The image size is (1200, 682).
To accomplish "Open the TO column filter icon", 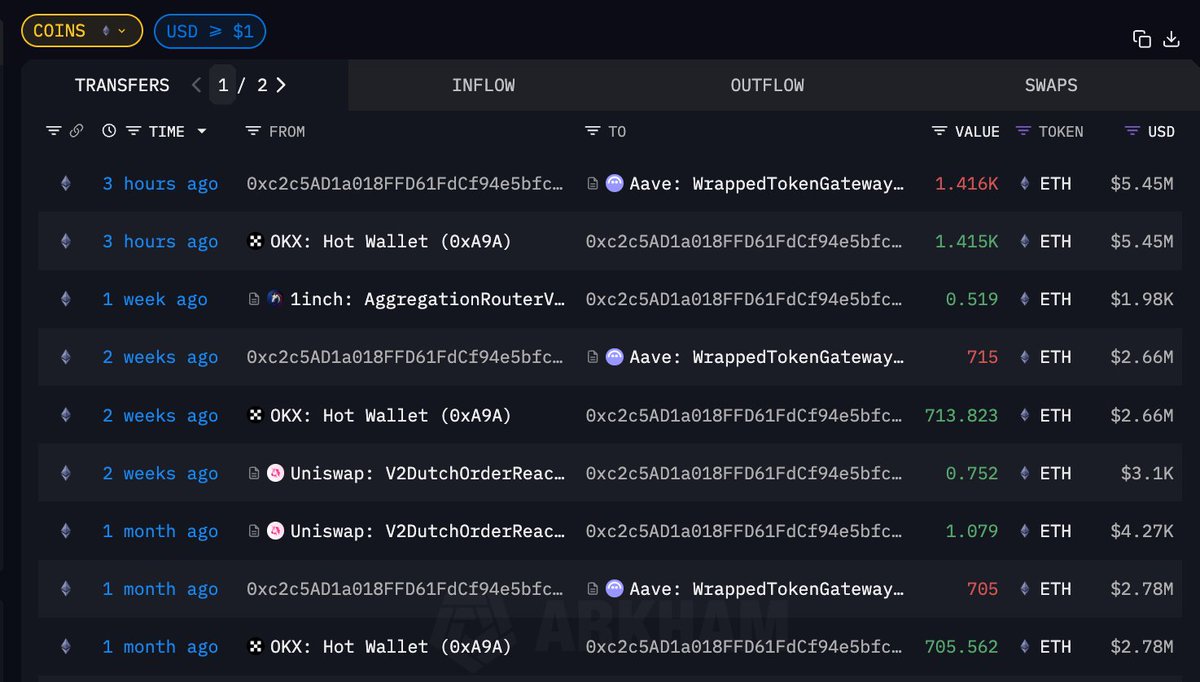I will click(x=593, y=131).
